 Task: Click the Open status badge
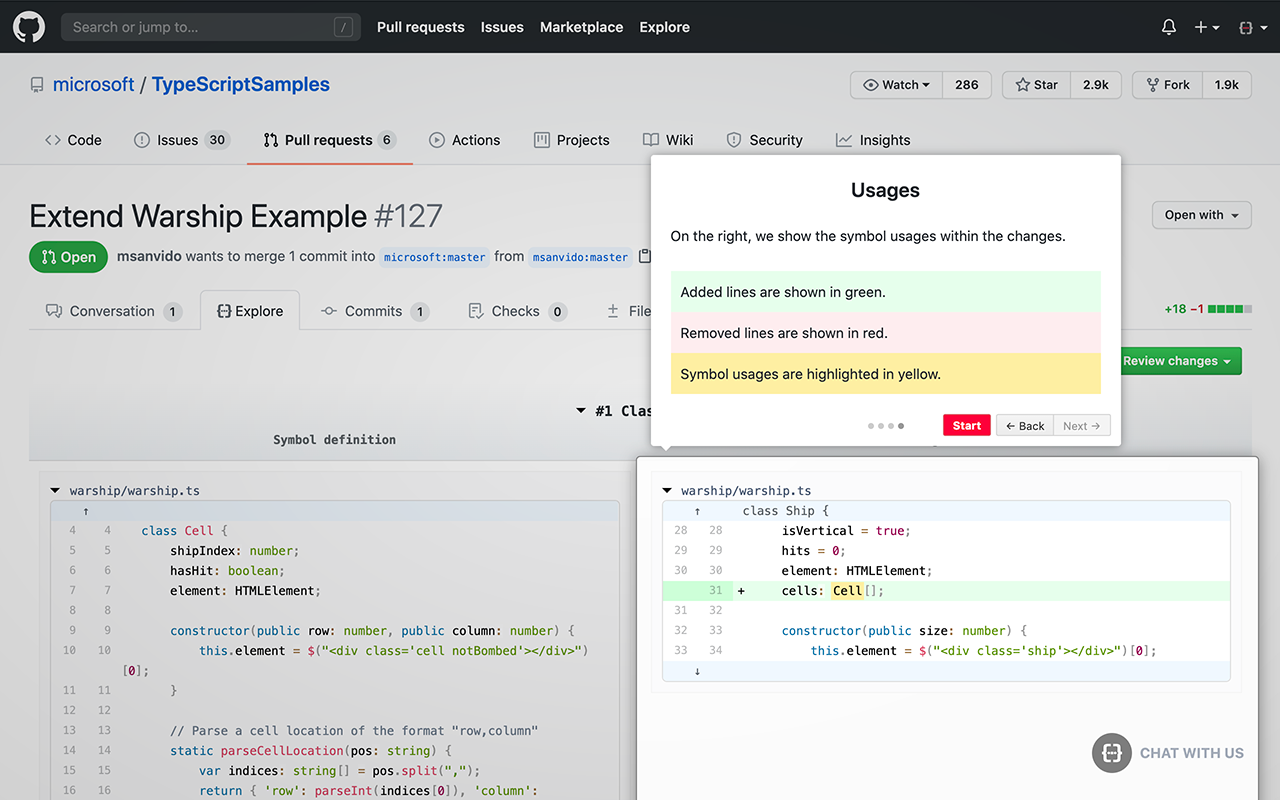pyautogui.click(x=69, y=257)
